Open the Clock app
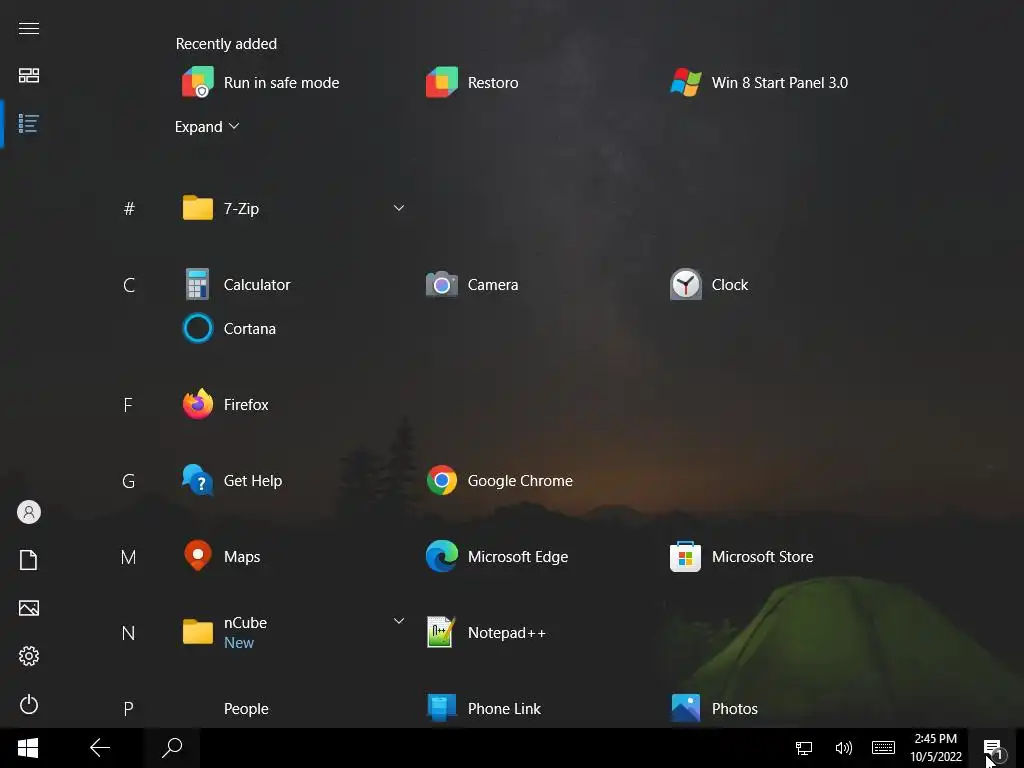 pyautogui.click(x=709, y=285)
